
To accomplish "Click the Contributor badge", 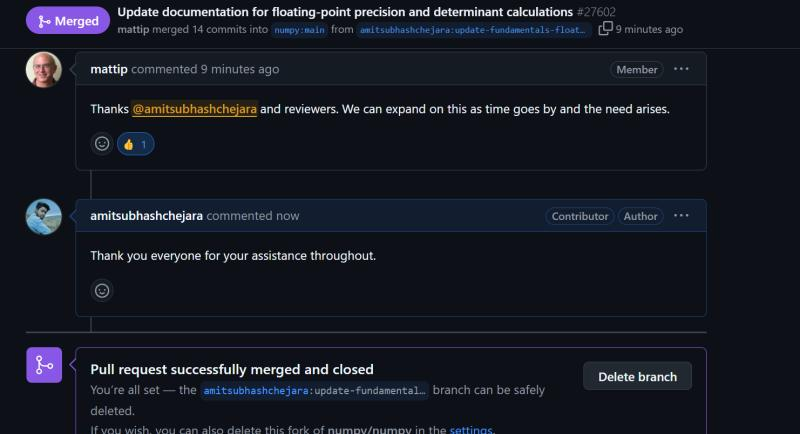I will coord(580,216).
